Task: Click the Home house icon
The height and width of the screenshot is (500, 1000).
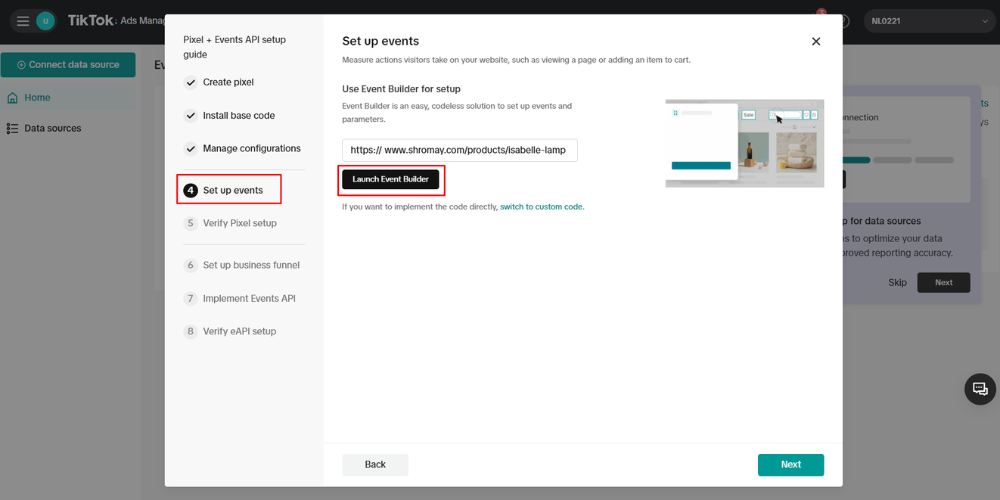Action: pos(12,98)
